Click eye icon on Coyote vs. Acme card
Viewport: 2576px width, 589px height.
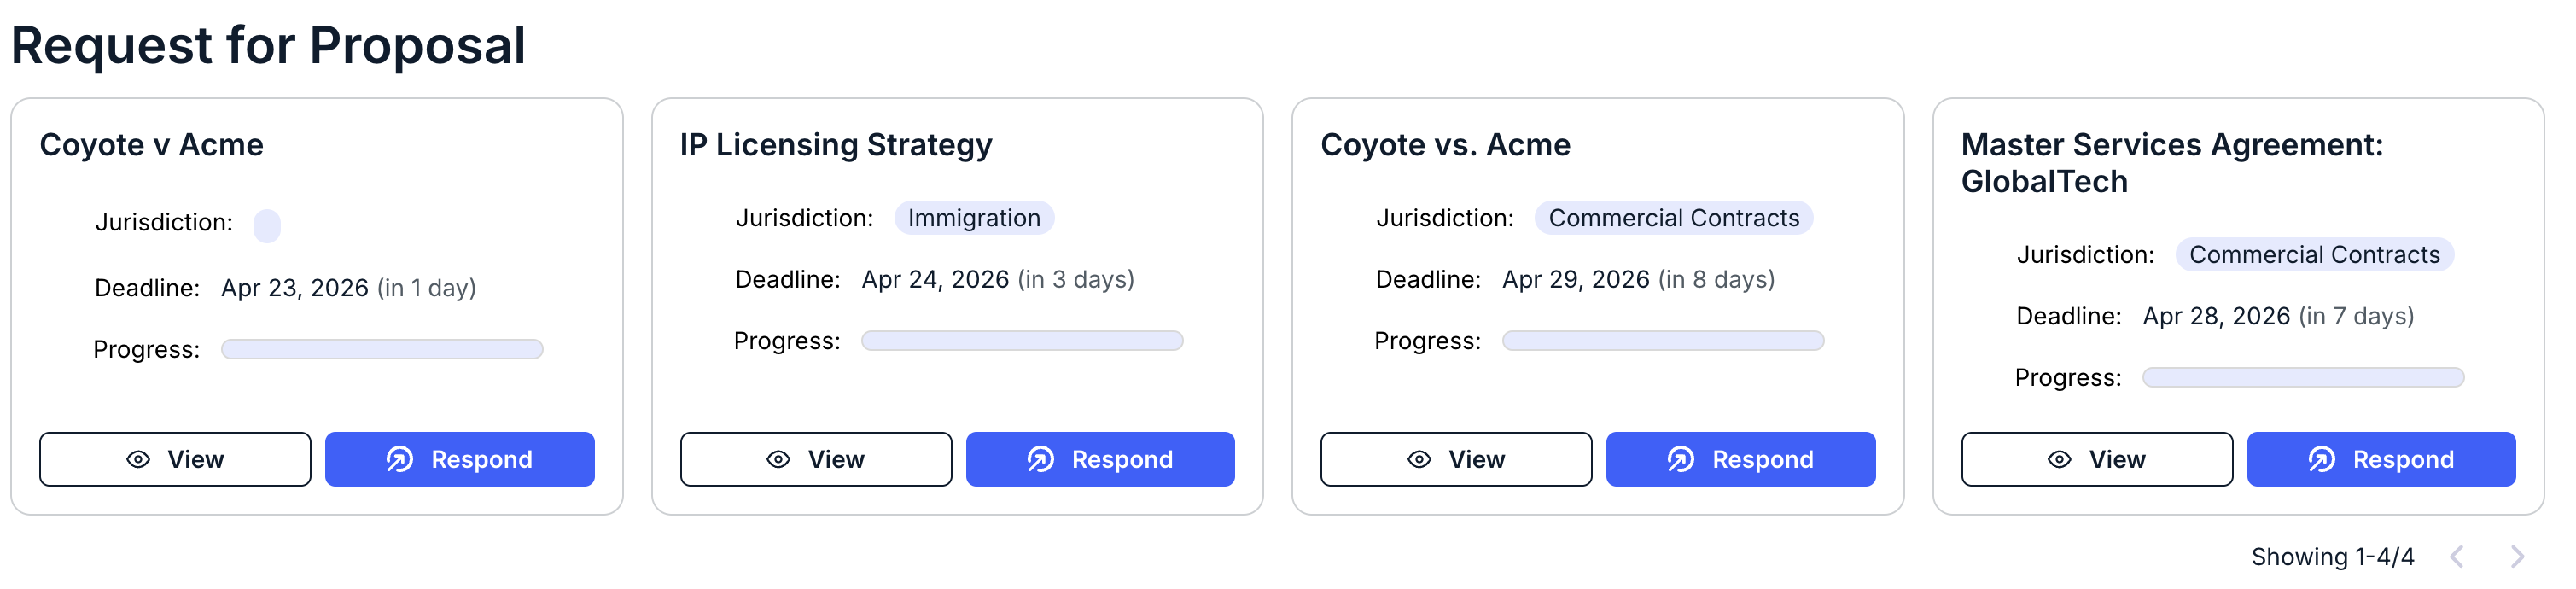(1419, 459)
